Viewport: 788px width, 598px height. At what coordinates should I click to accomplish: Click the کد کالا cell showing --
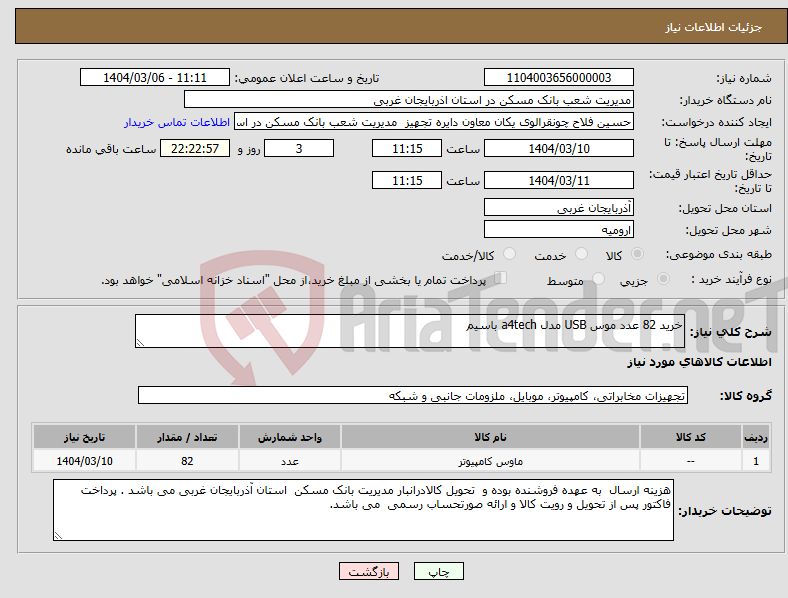(691, 461)
